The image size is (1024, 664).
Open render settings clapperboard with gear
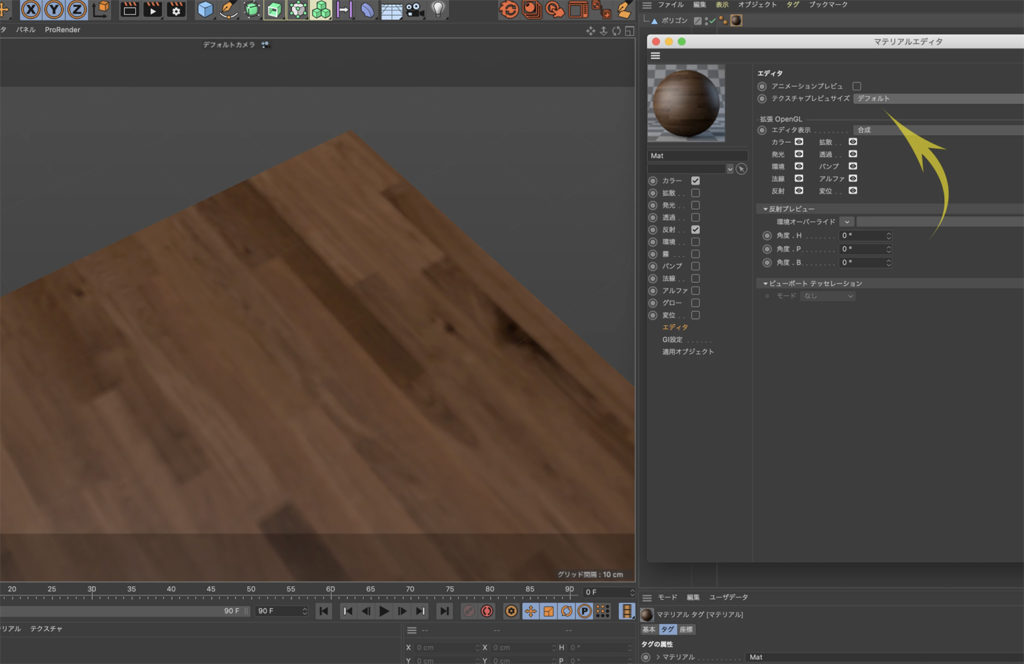point(176,9)
